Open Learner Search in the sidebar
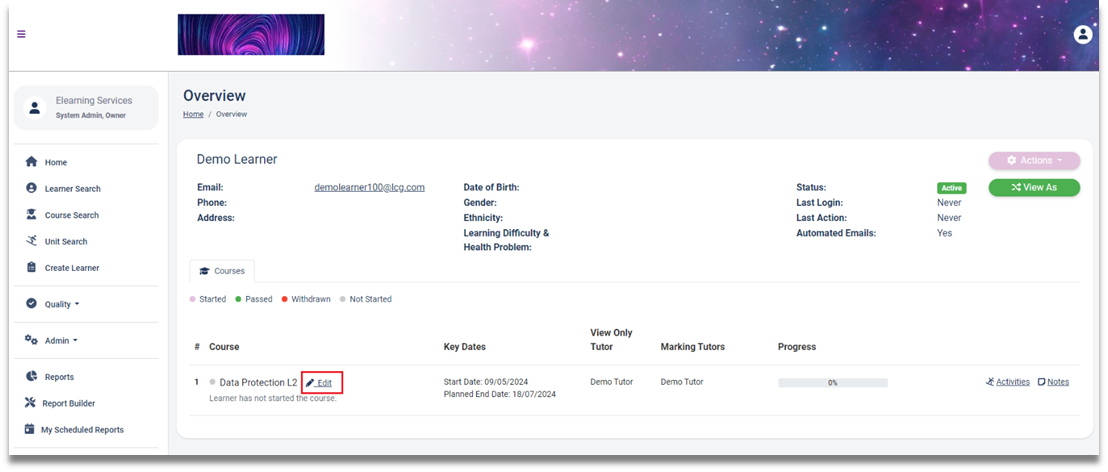Image resolution: width=1108 pixels, height=472 pixels. tap(73, 189)
